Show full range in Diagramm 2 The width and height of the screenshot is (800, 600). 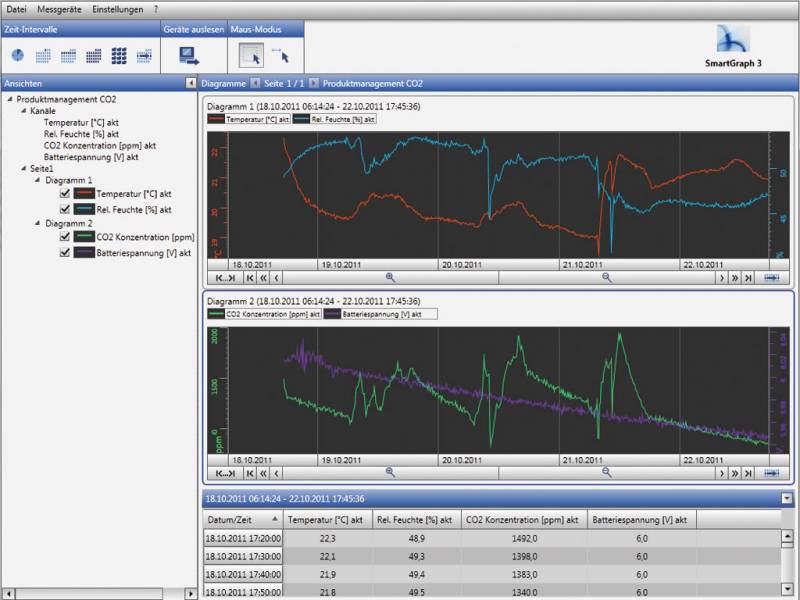[225, 473]
